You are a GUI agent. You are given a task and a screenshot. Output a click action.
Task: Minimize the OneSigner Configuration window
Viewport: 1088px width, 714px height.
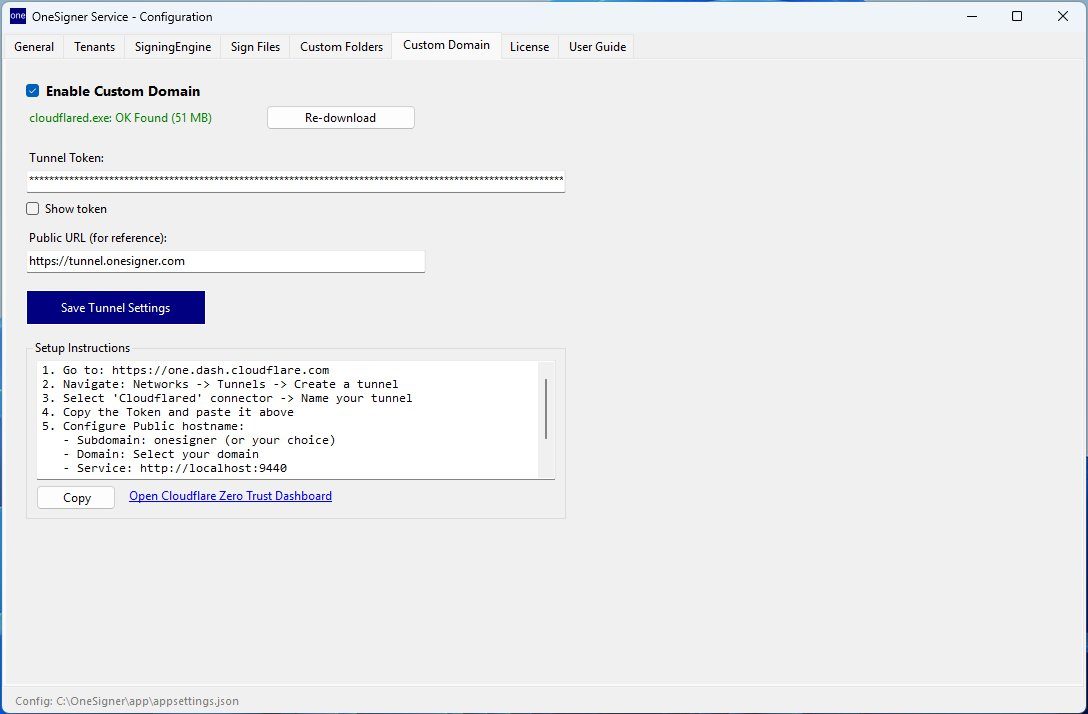click(x=971, y=16)
